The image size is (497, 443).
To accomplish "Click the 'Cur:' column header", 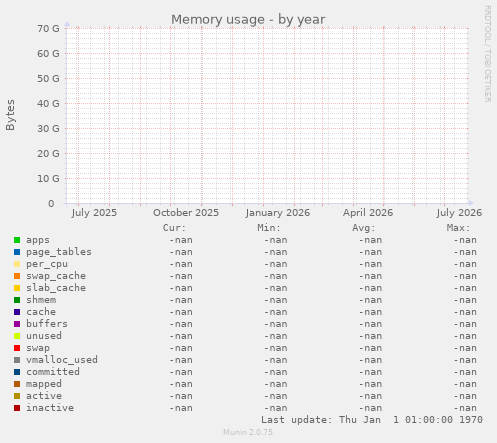I will (x=174, y=228).
